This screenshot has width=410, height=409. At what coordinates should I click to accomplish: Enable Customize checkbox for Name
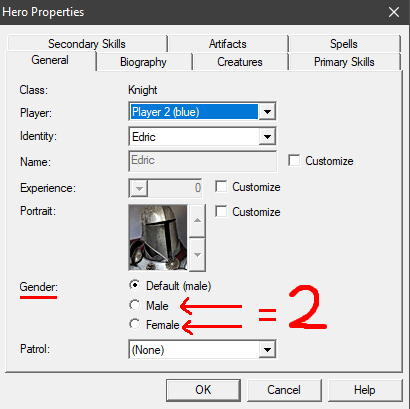[x=295, y=161]
